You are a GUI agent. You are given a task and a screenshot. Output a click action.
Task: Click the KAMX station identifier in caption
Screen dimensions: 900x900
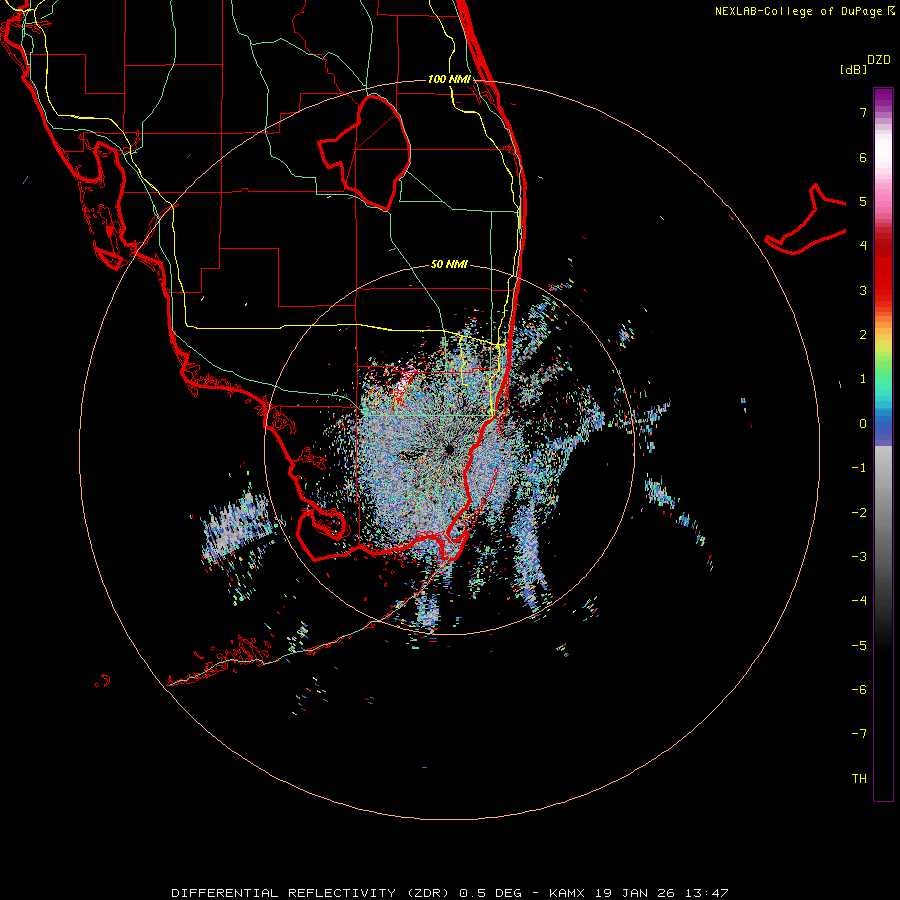[x=567, y=893]
